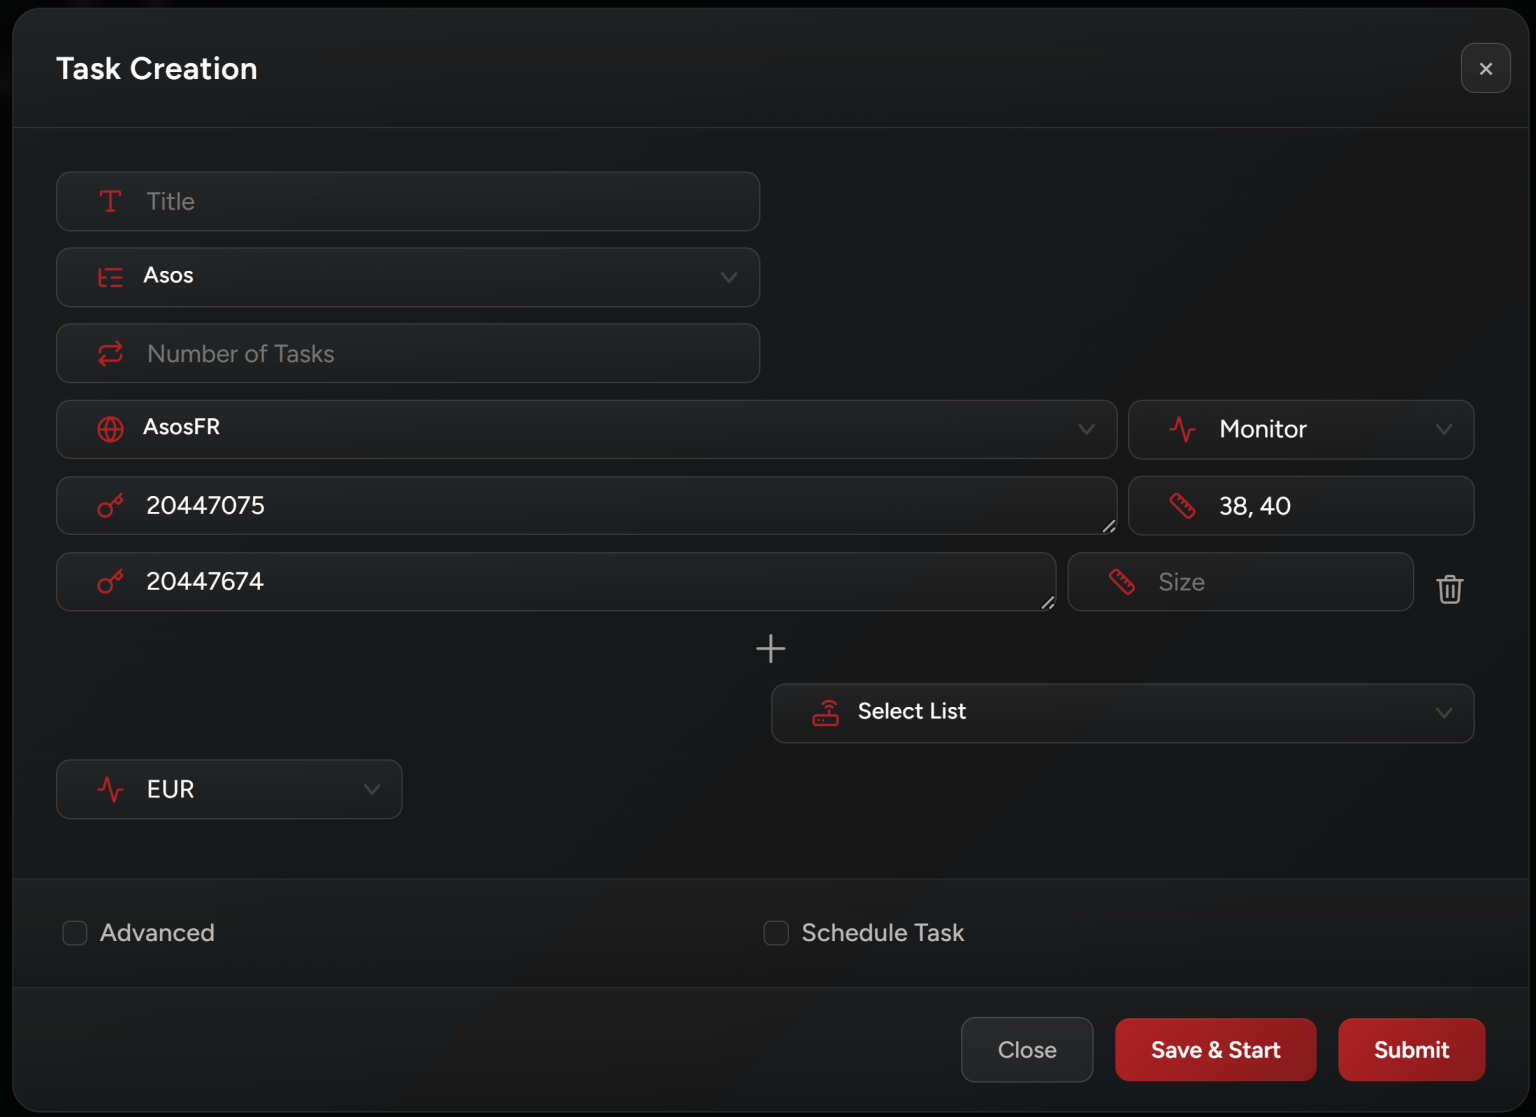Click the globe icon next to AsosFR
Image resolution: width=1536 pixels, height=1117 pixels.
[110, 429]
